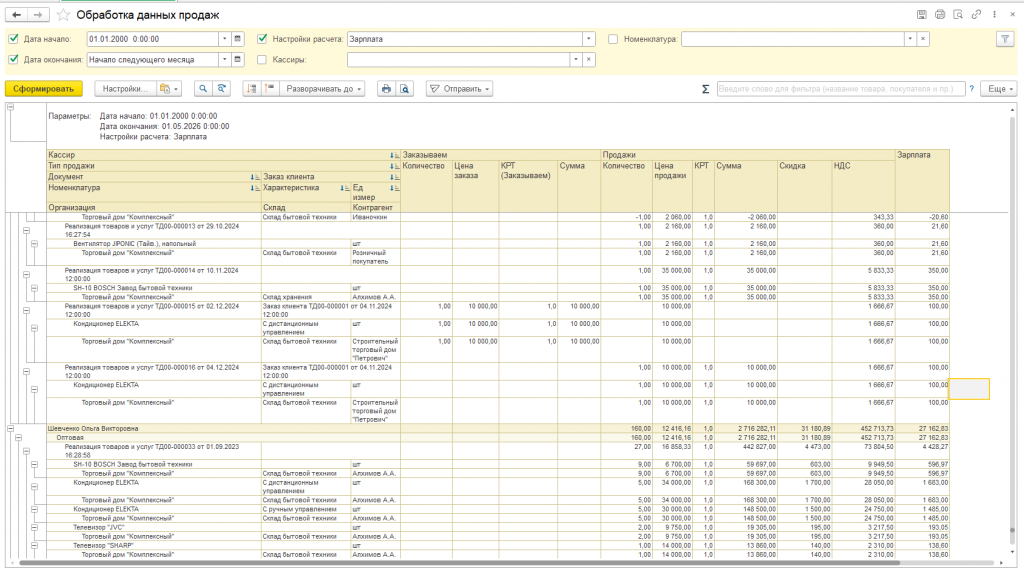The image size is (1024, 575).
Task: Expand the Разворачивать до dropdown
Action: coord(320,89)
